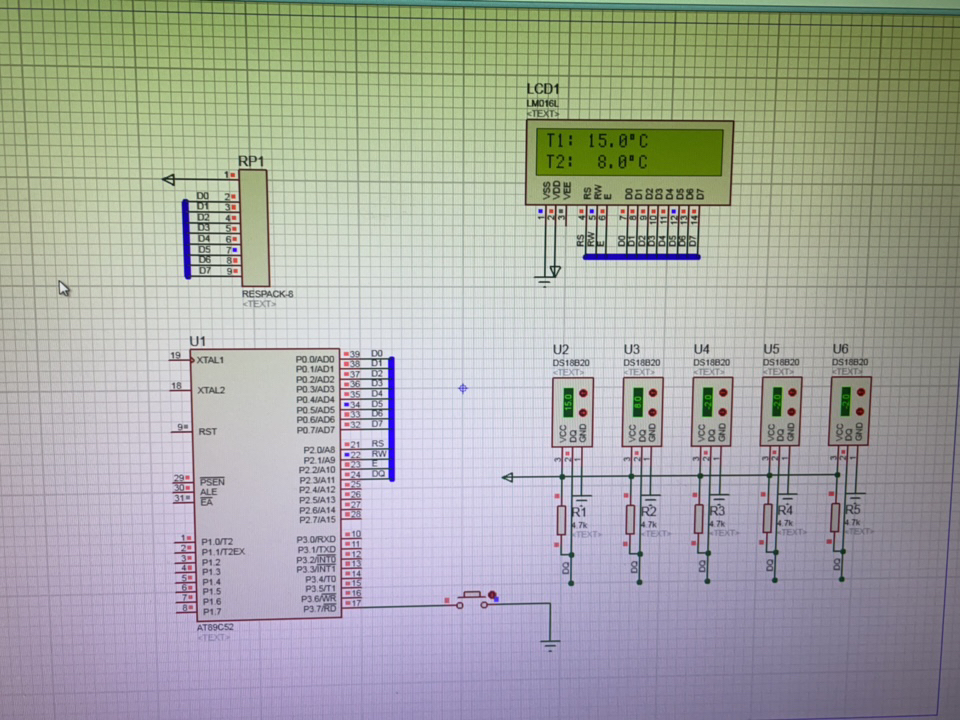Click the P0.0/AD0 pin label on U1

click(x=315, y=359)
